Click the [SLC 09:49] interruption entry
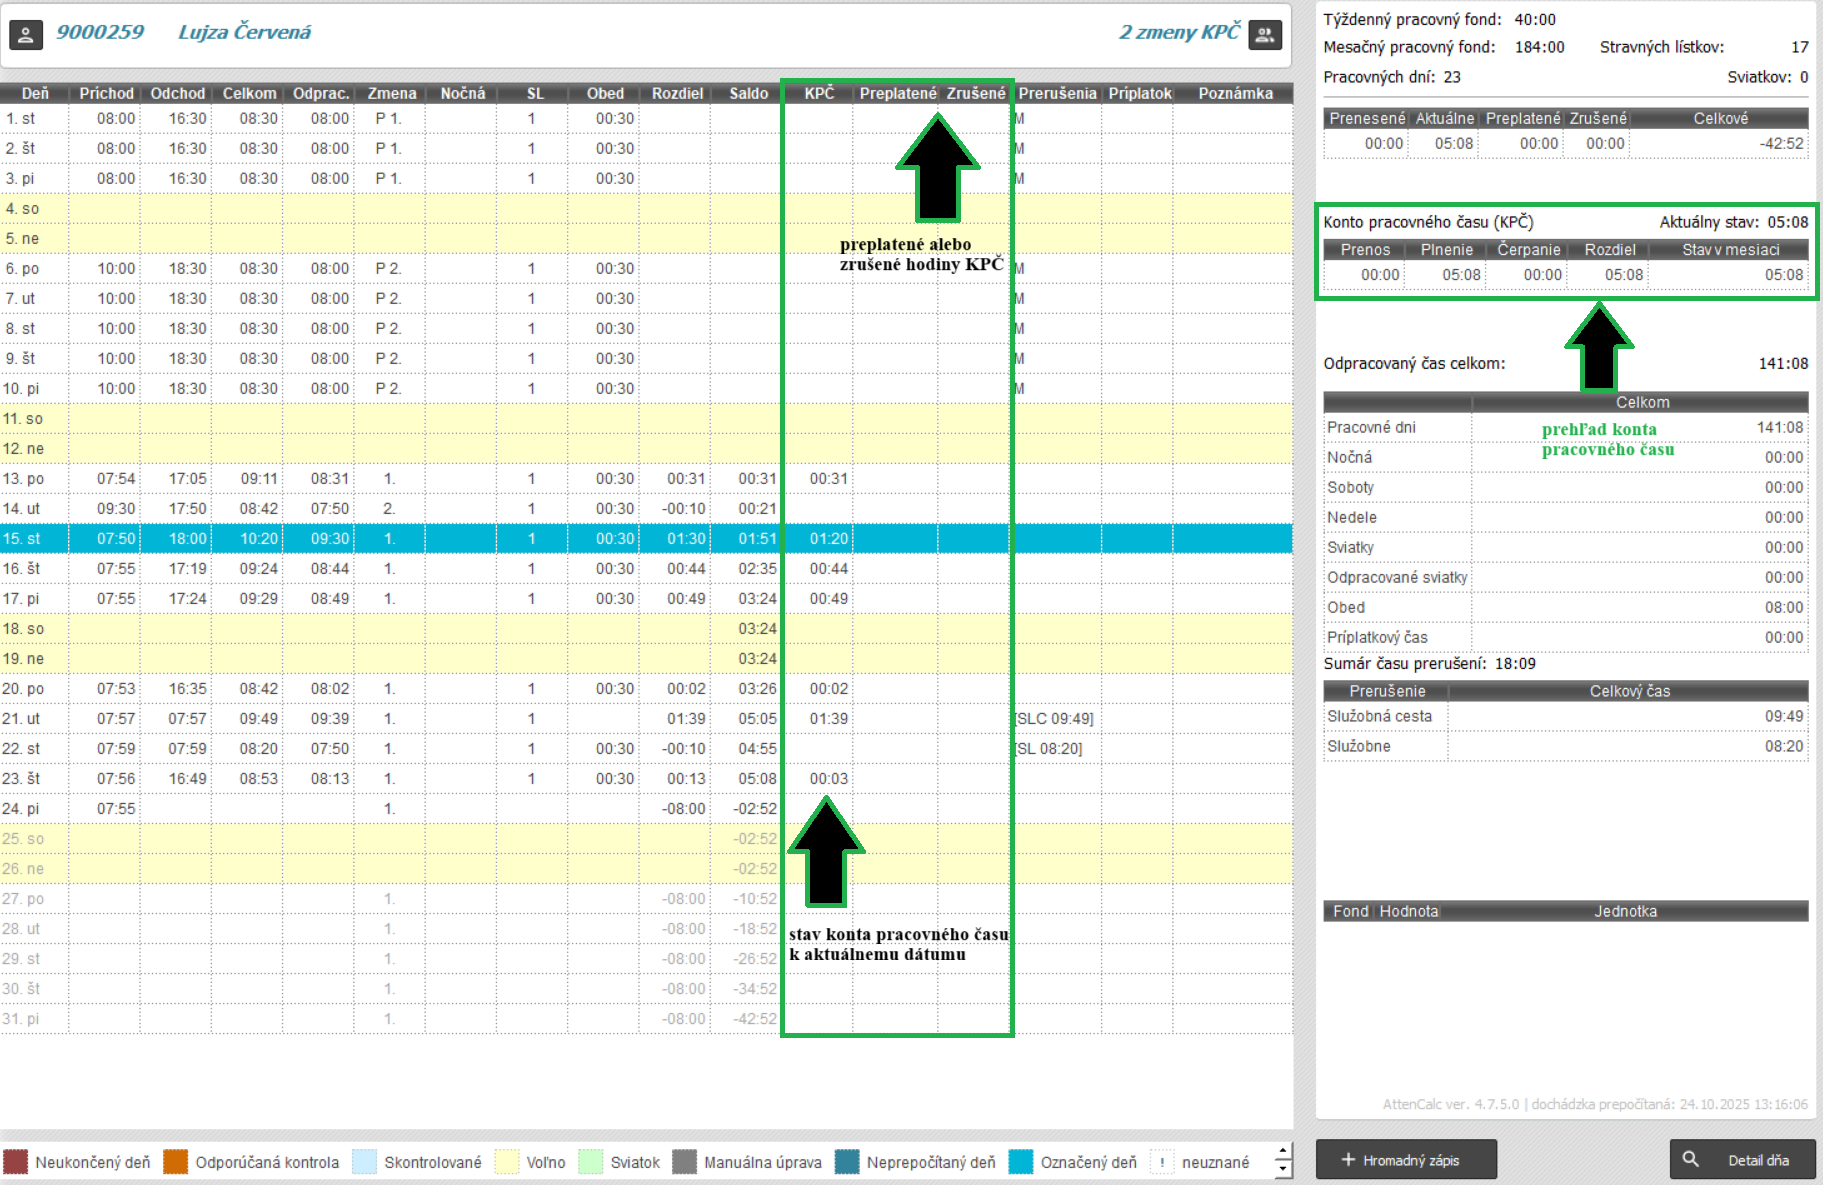Image resolution: width=1823 pixels, height=1185 pixels. [1055, 718]
